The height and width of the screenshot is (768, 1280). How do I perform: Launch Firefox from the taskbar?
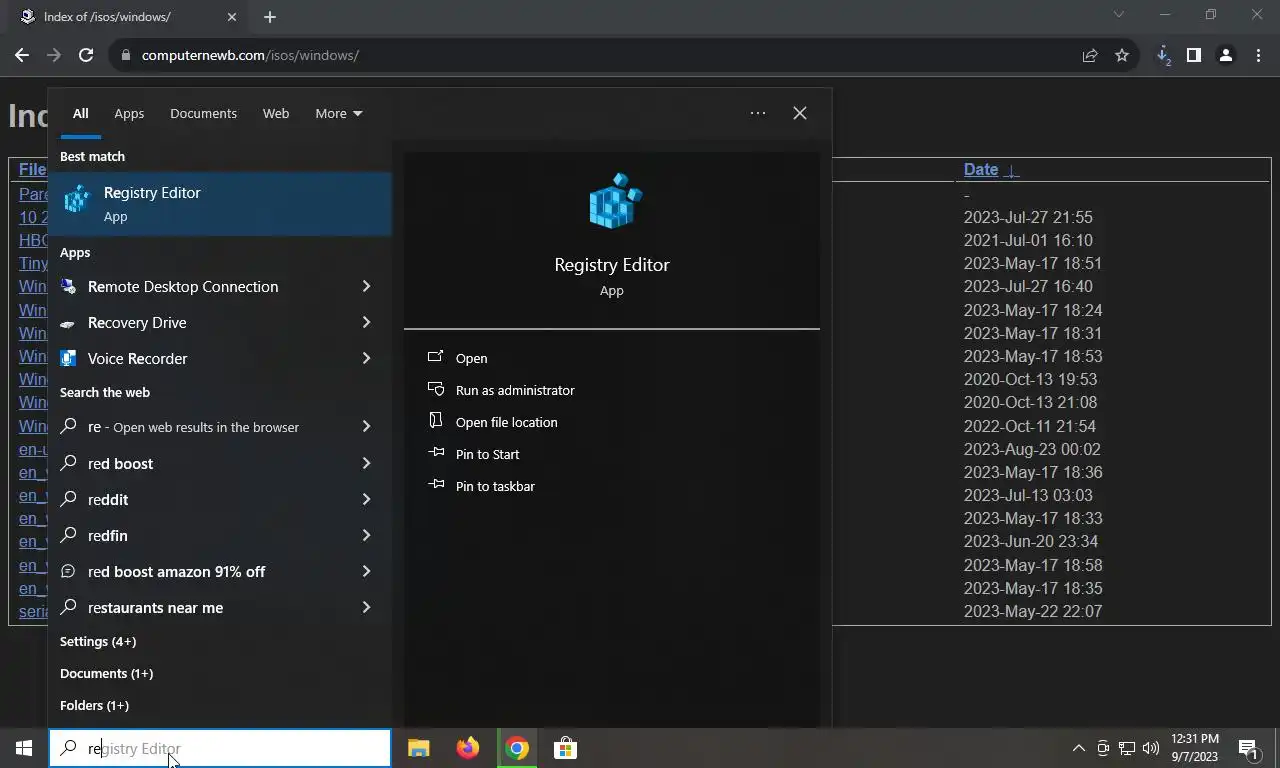[x=467, y=748]
